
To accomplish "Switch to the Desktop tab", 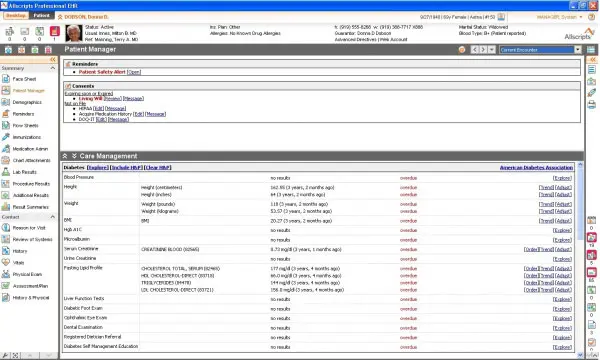I will click(16, 16).
